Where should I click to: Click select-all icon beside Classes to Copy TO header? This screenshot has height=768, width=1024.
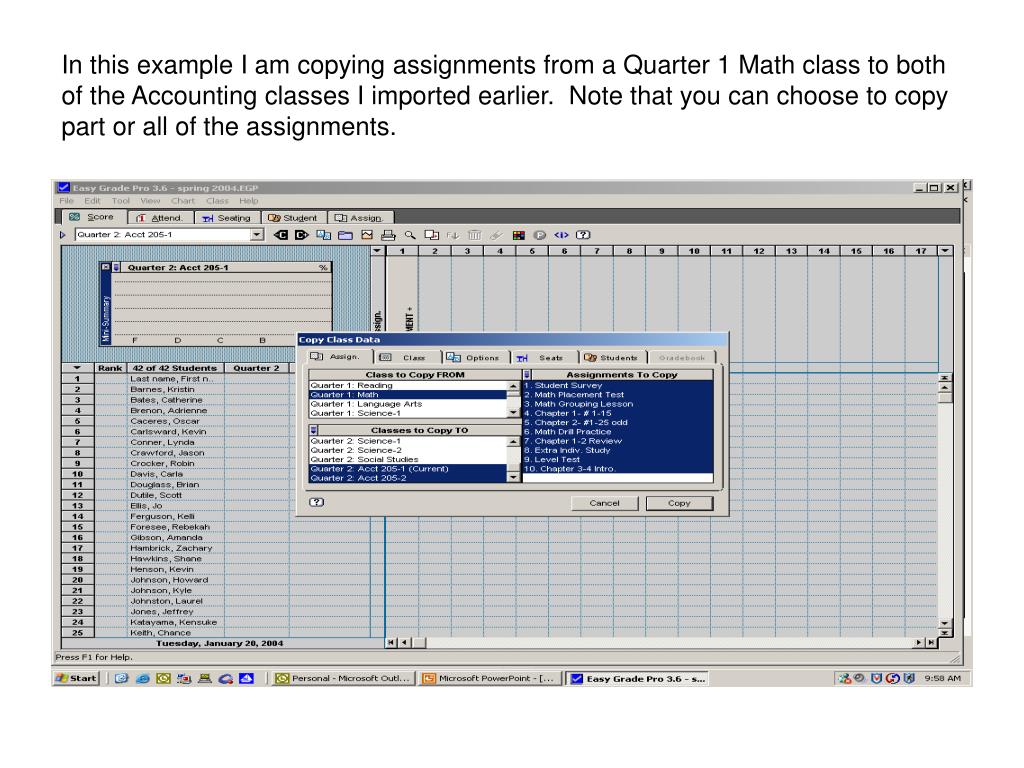(x=313, y=430)
